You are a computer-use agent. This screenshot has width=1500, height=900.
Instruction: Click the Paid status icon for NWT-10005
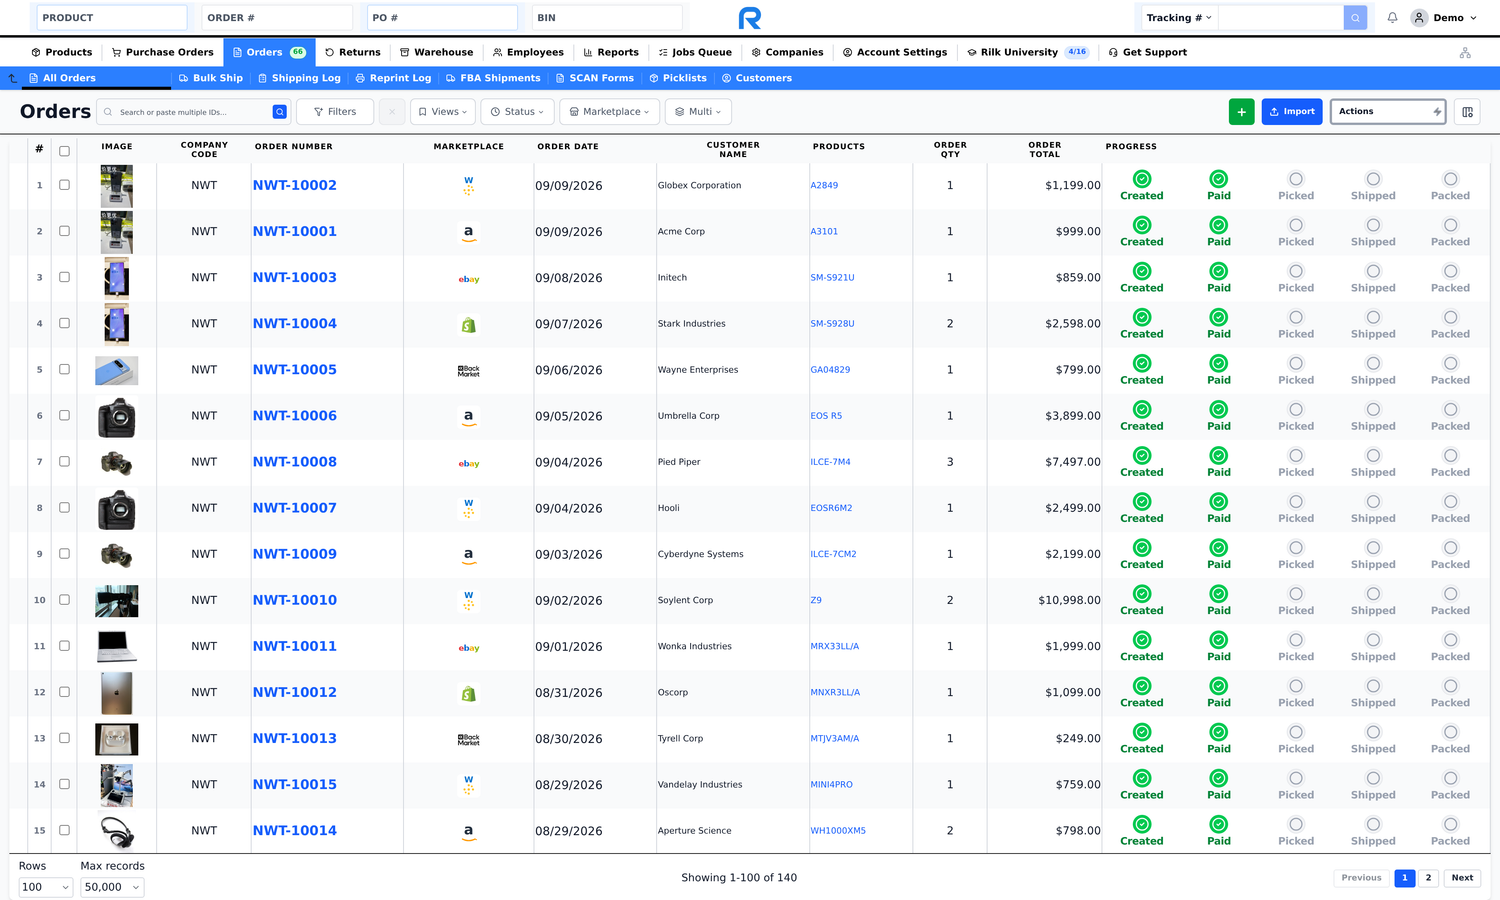pos(1219,363)
